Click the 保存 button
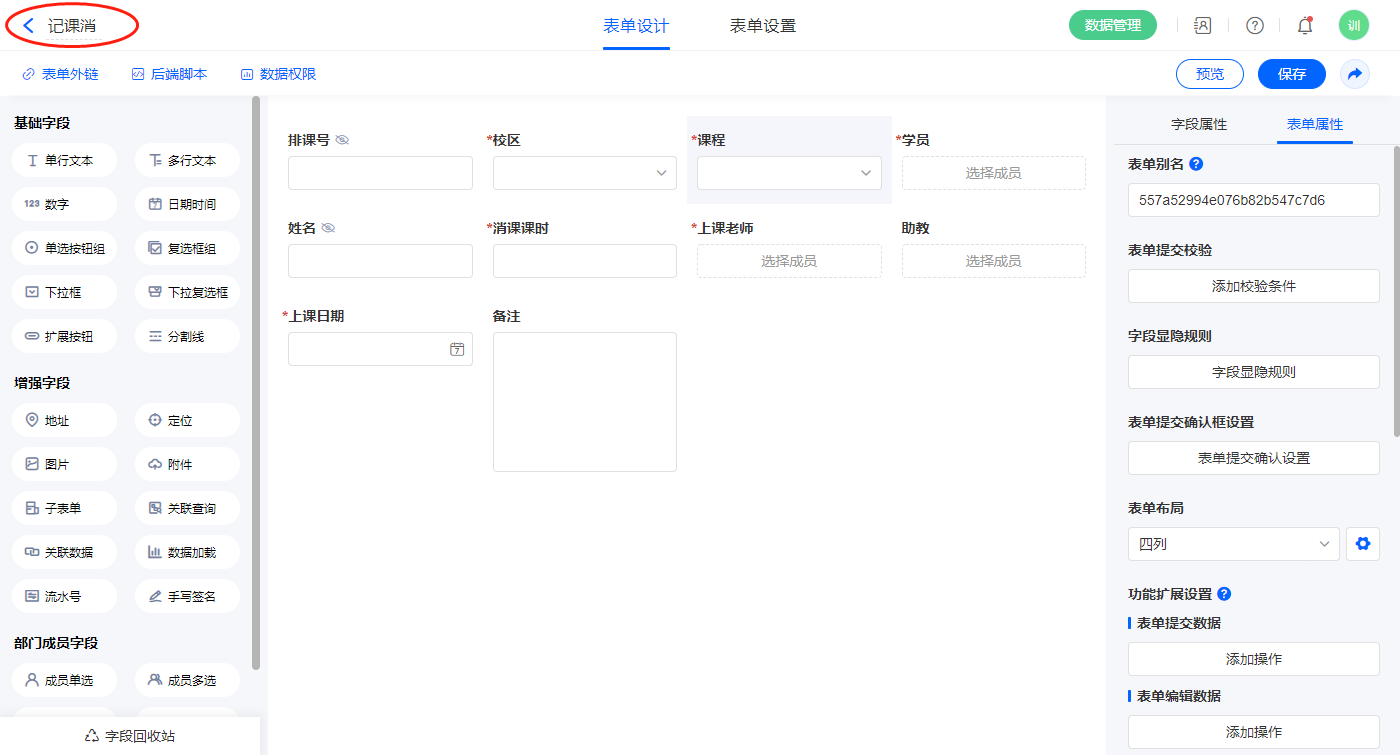 point(1291,74)
